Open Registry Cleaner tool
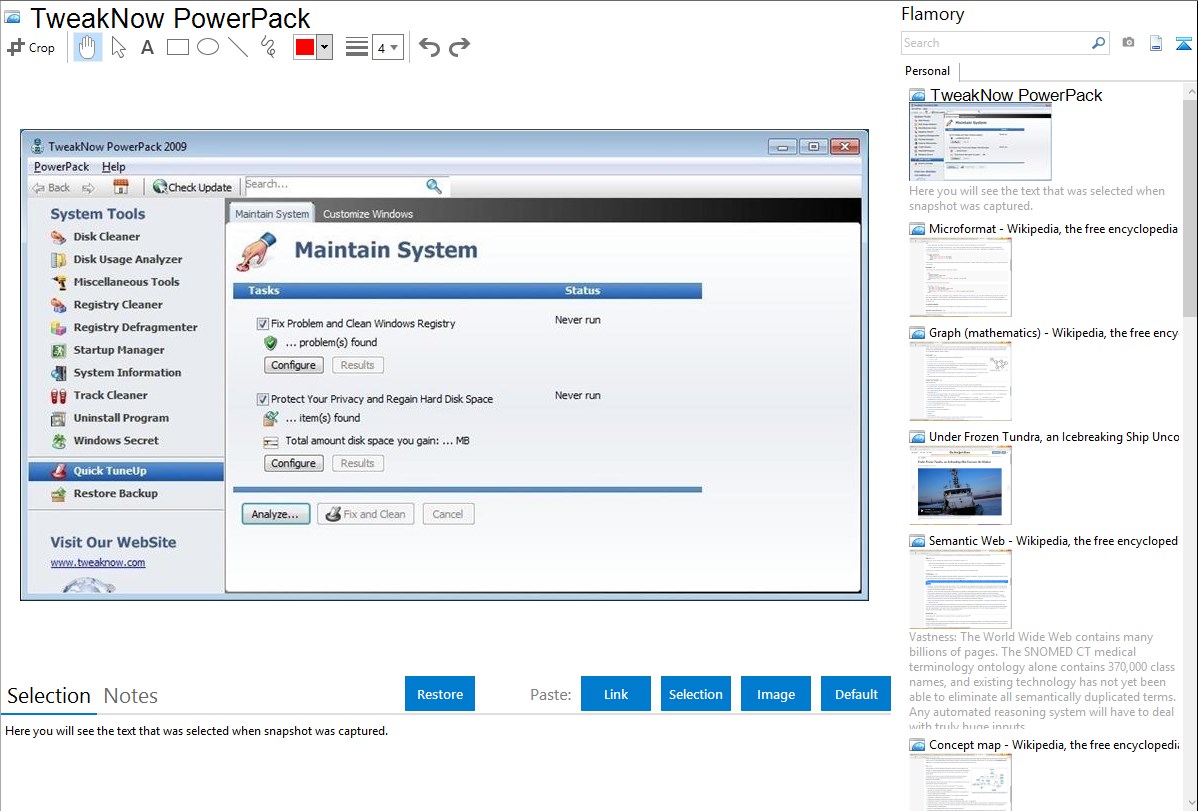This screenshot has width=1198, height=811. click(x=106, y=304)
